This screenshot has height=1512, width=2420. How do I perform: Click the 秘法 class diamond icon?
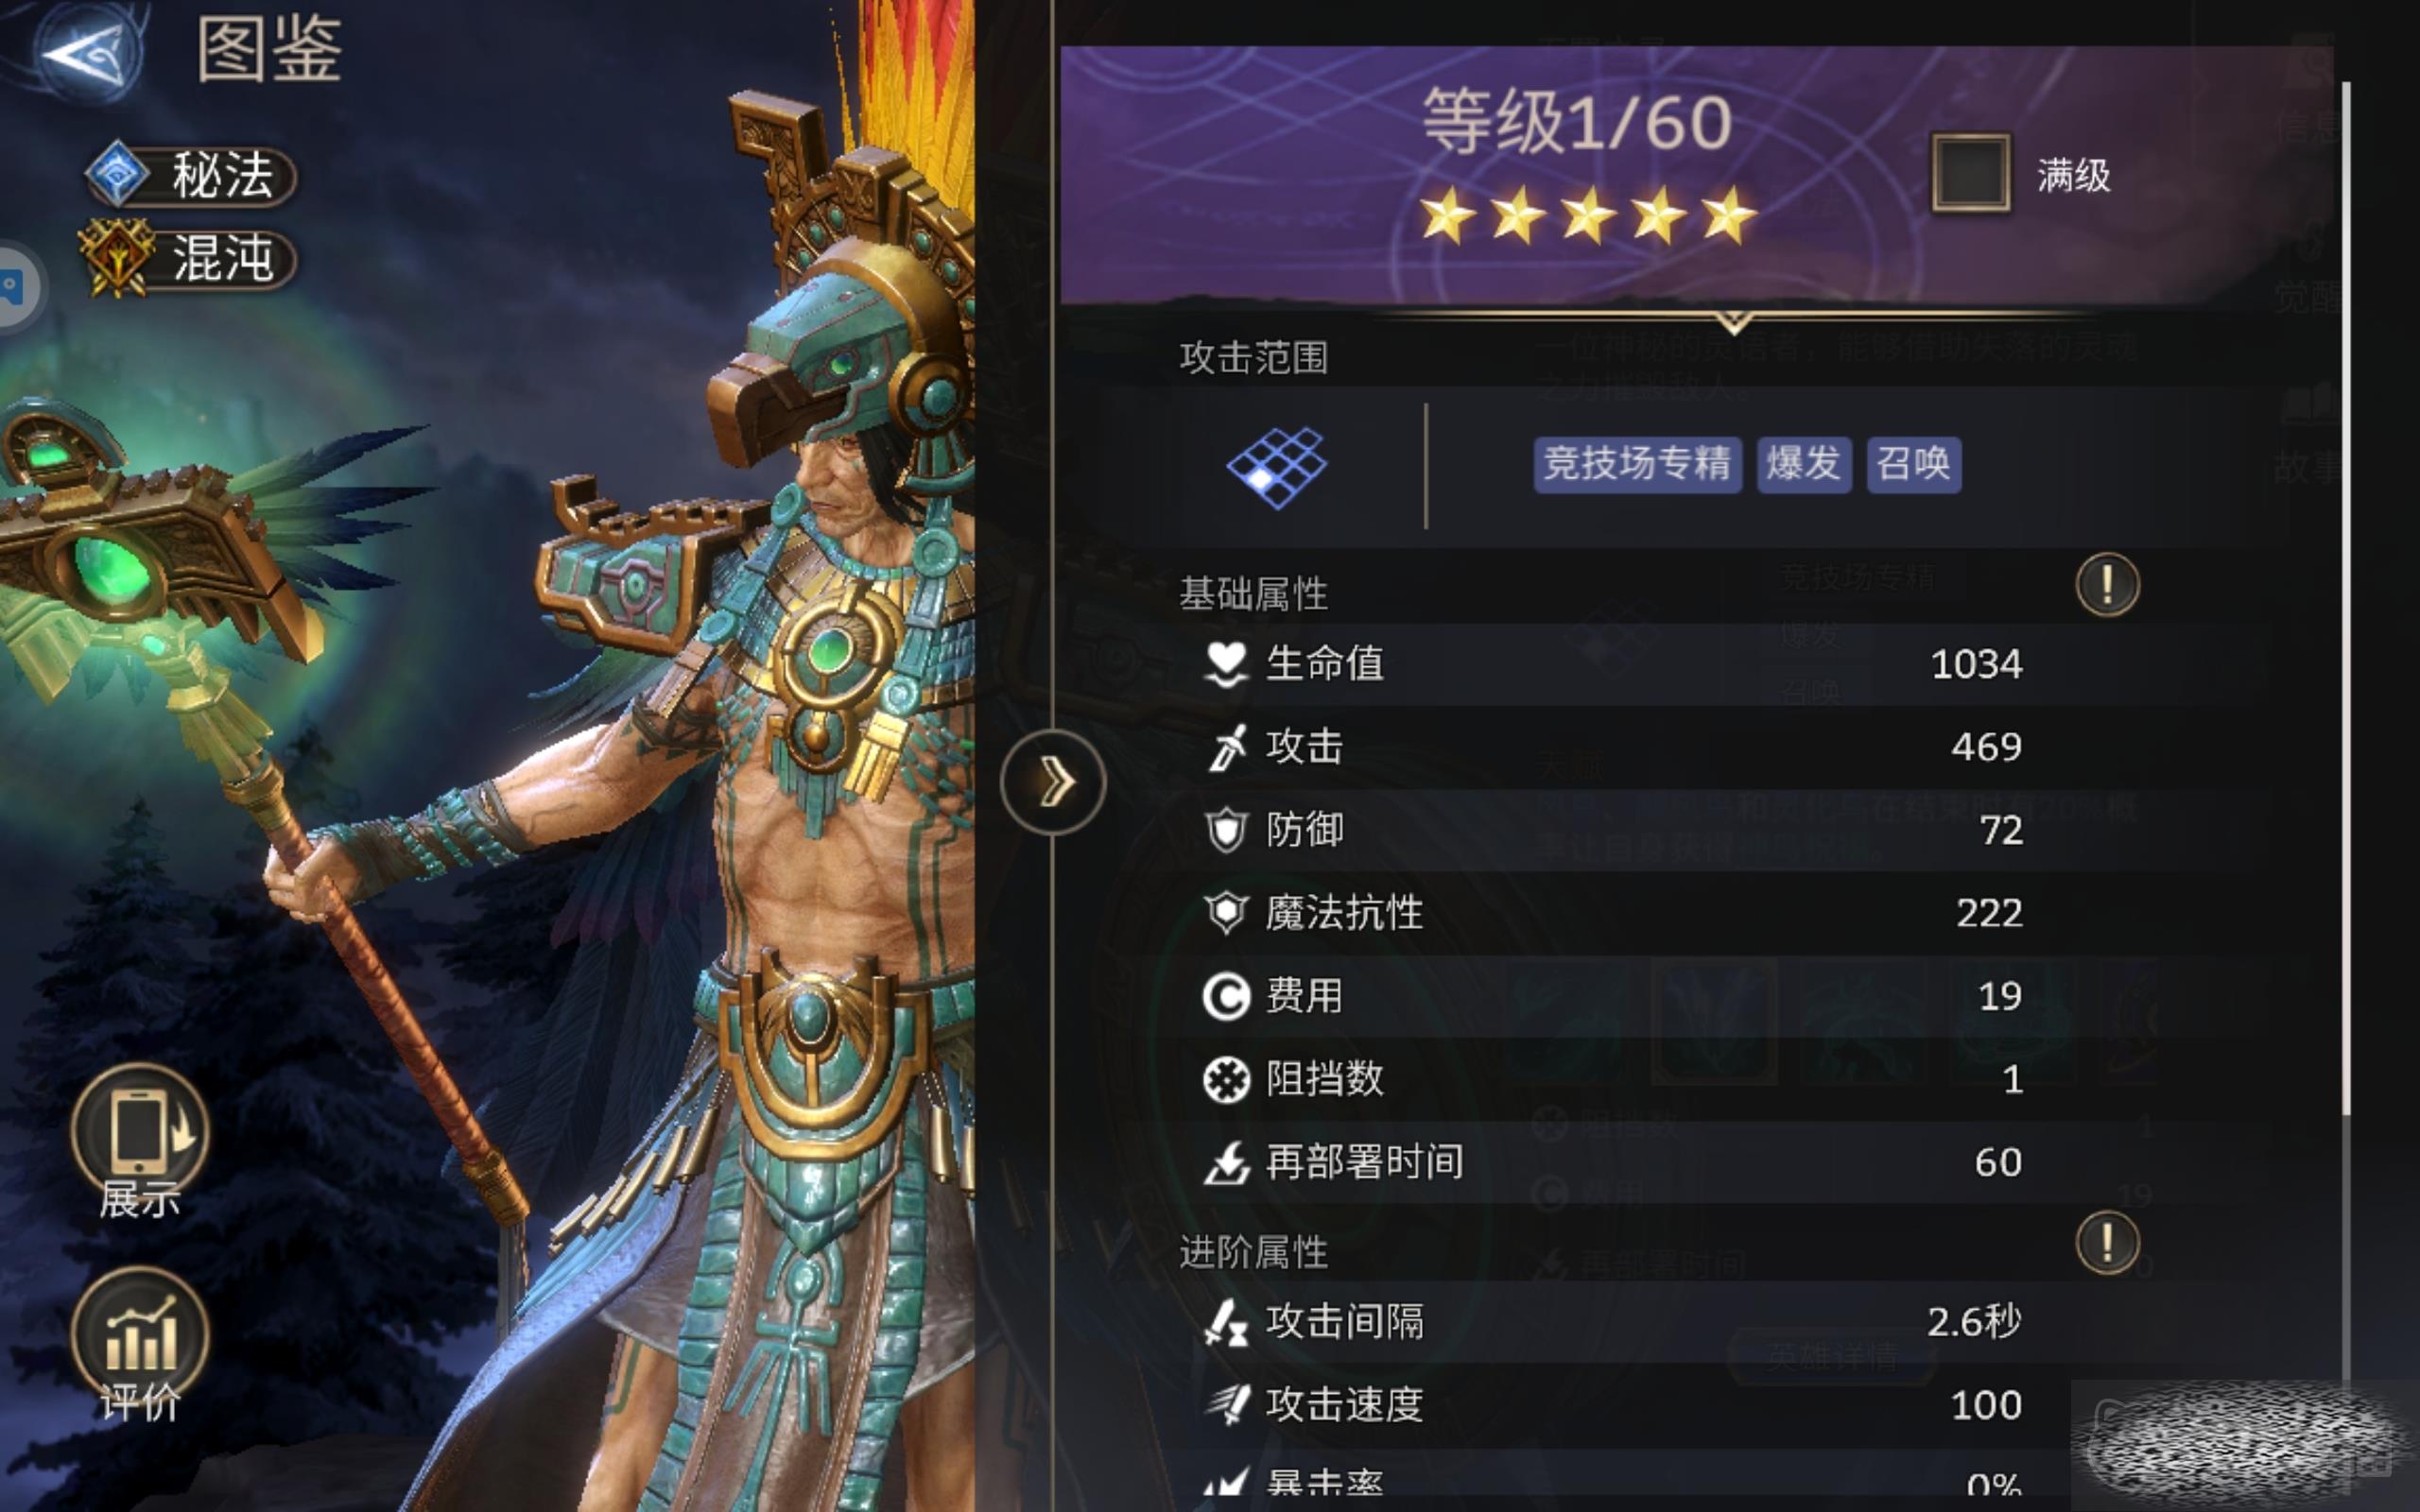point(118,174)
